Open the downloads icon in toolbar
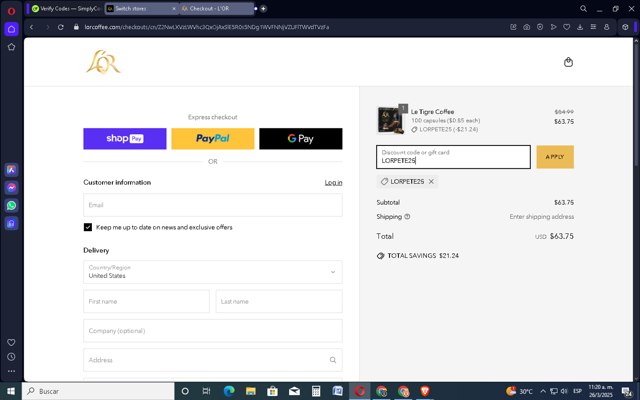This screenshot has width=640, height=400. tap(580, 27)
